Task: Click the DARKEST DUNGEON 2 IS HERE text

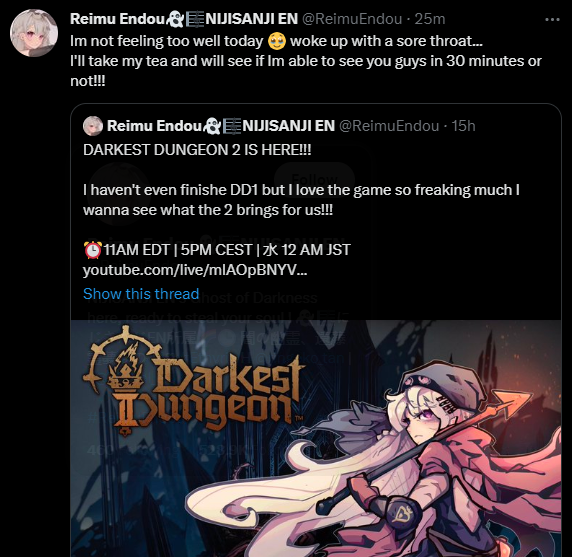Action: [x=197, y=150]
